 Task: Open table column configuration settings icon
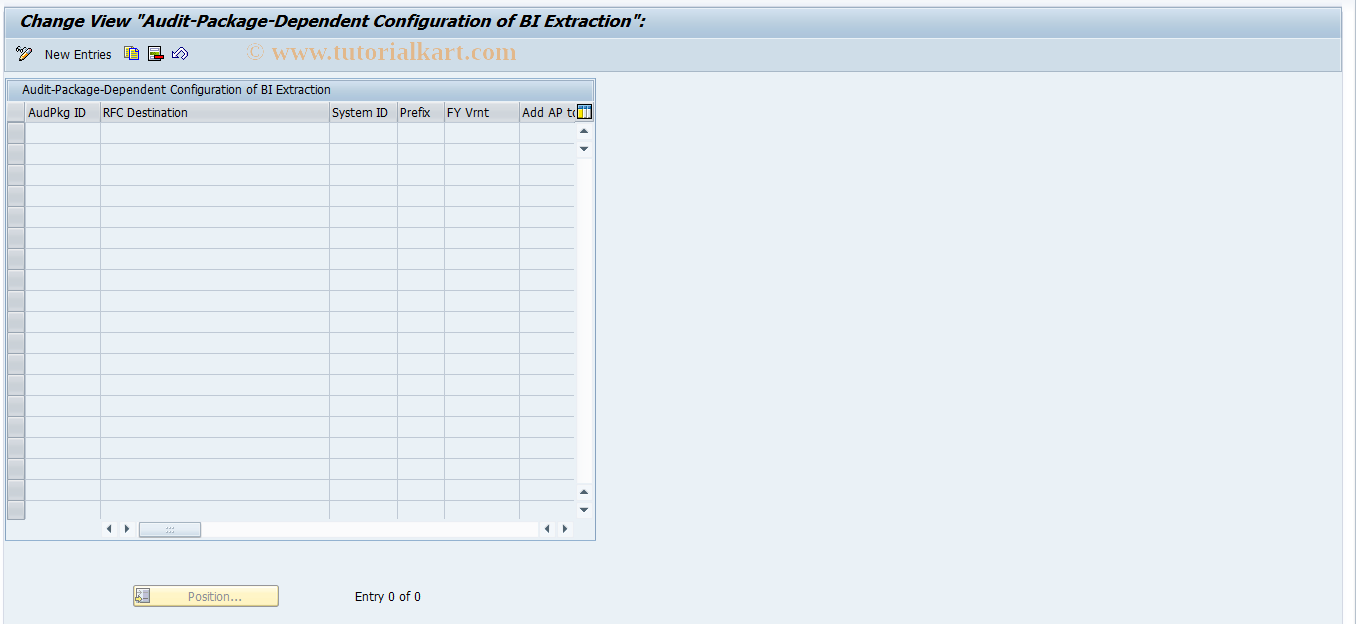pos(585,112)
